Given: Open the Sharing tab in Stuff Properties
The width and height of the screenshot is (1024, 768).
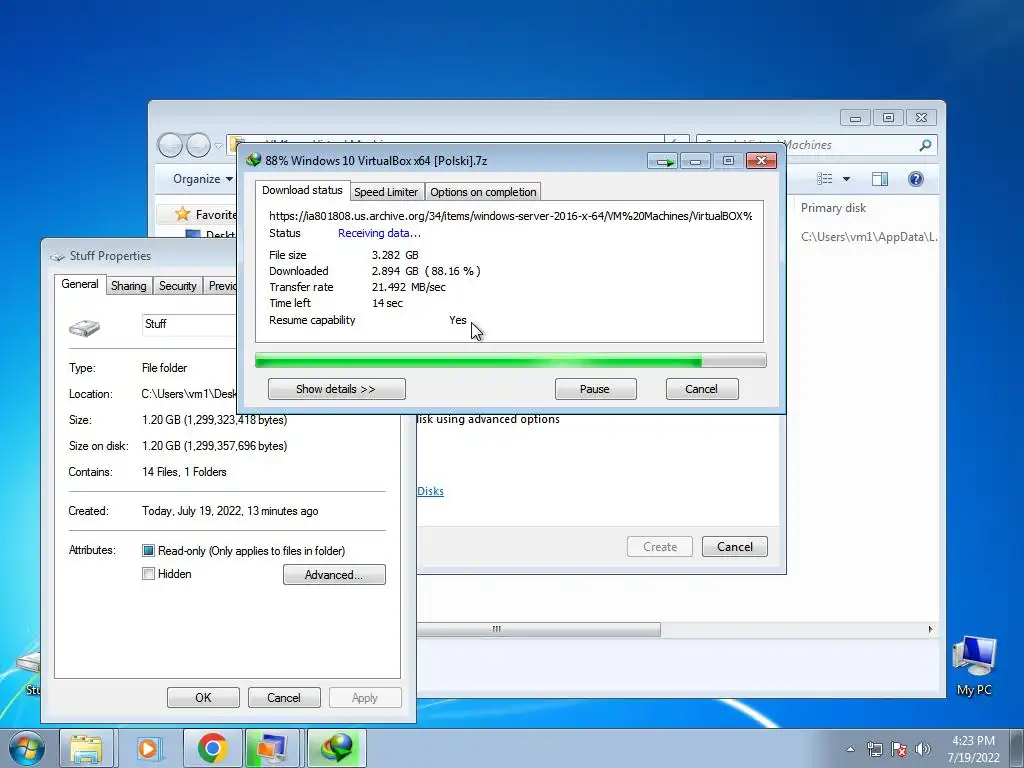Looking at the screenshot, I should tap(129, 286).
